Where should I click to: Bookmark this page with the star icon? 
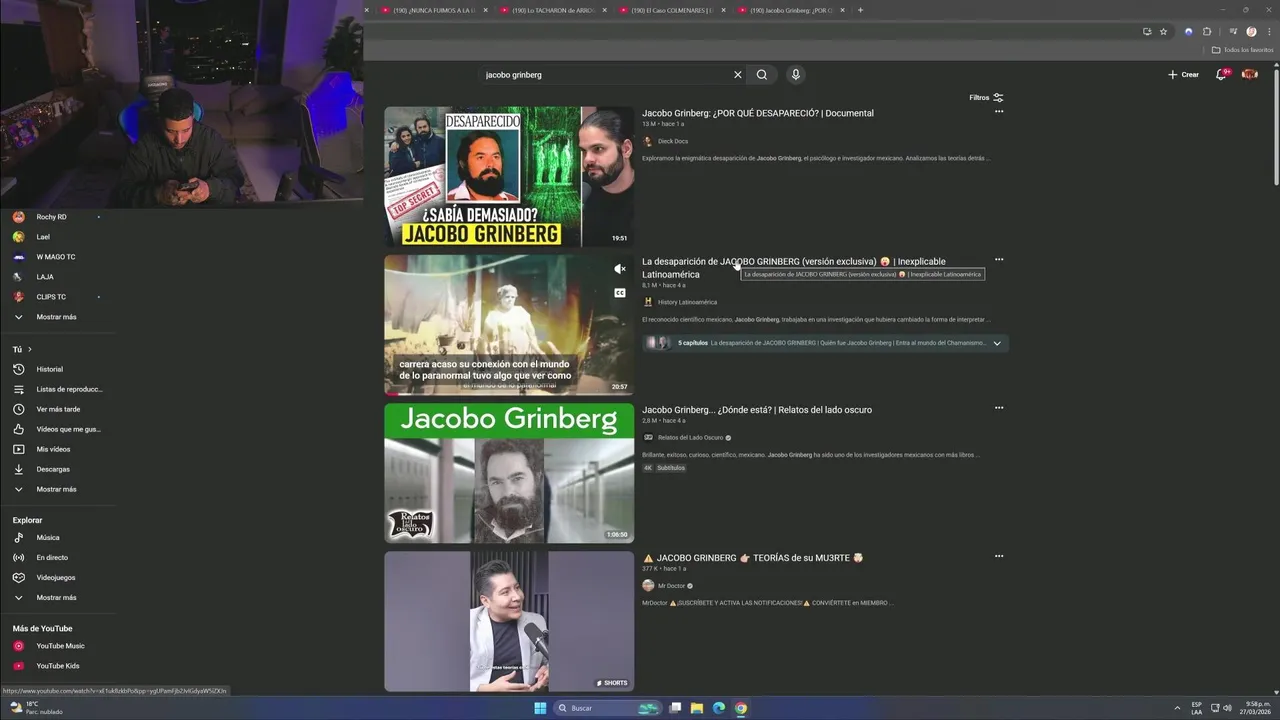1163,31
